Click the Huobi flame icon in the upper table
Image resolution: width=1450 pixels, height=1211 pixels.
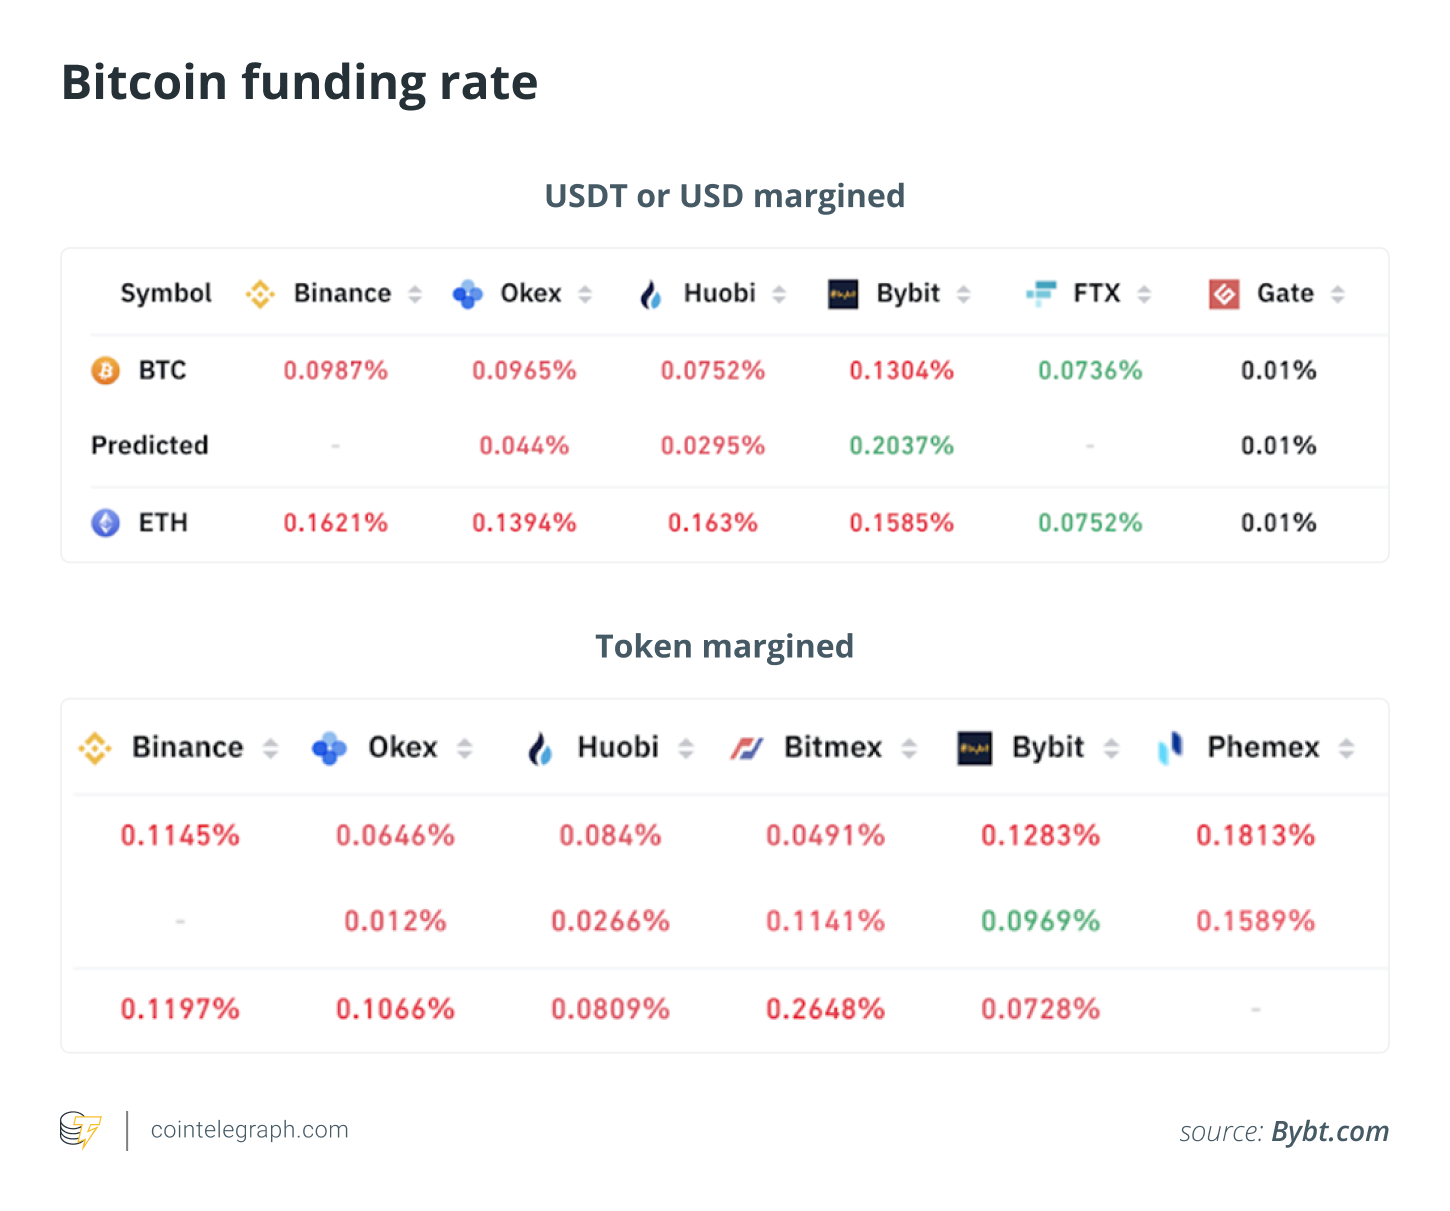pos(651,294)
